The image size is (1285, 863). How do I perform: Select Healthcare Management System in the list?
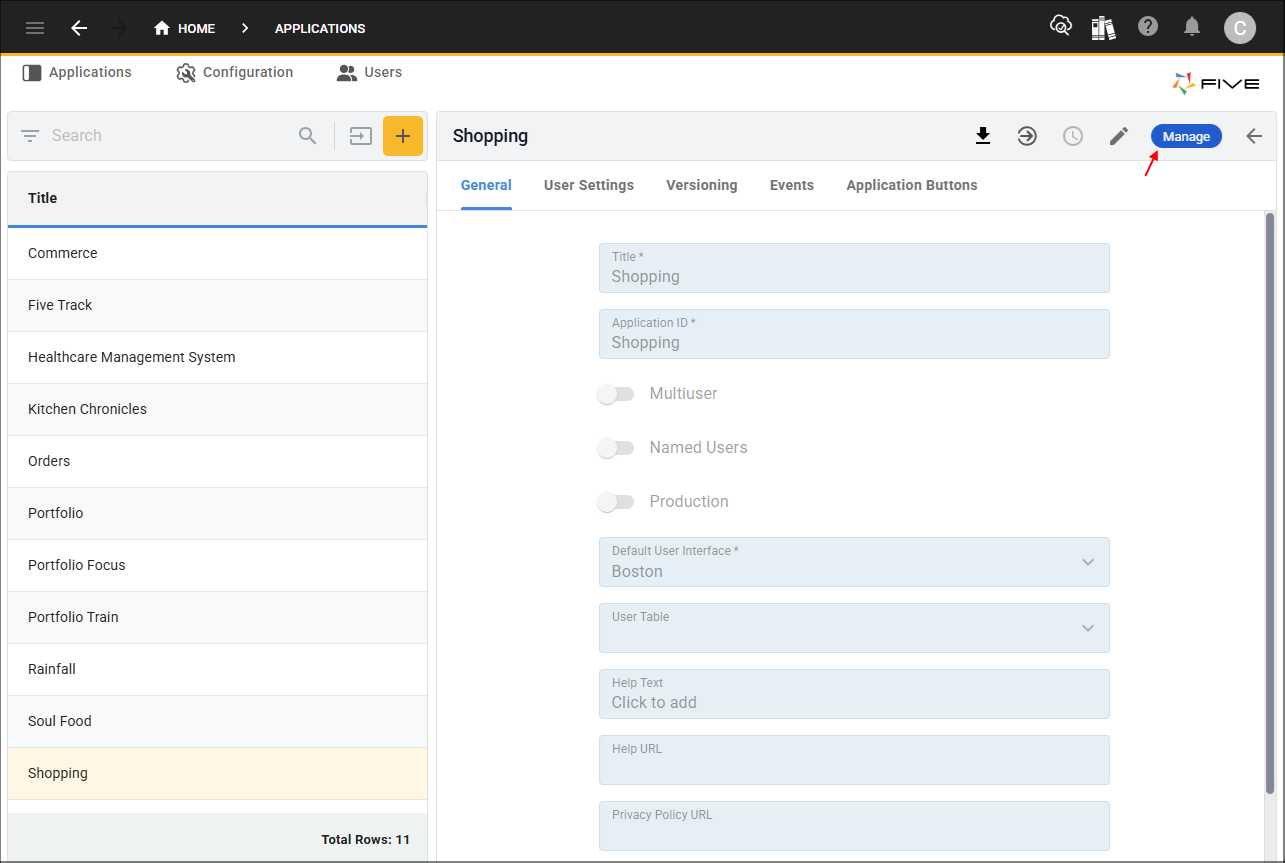tap(132, 357)
